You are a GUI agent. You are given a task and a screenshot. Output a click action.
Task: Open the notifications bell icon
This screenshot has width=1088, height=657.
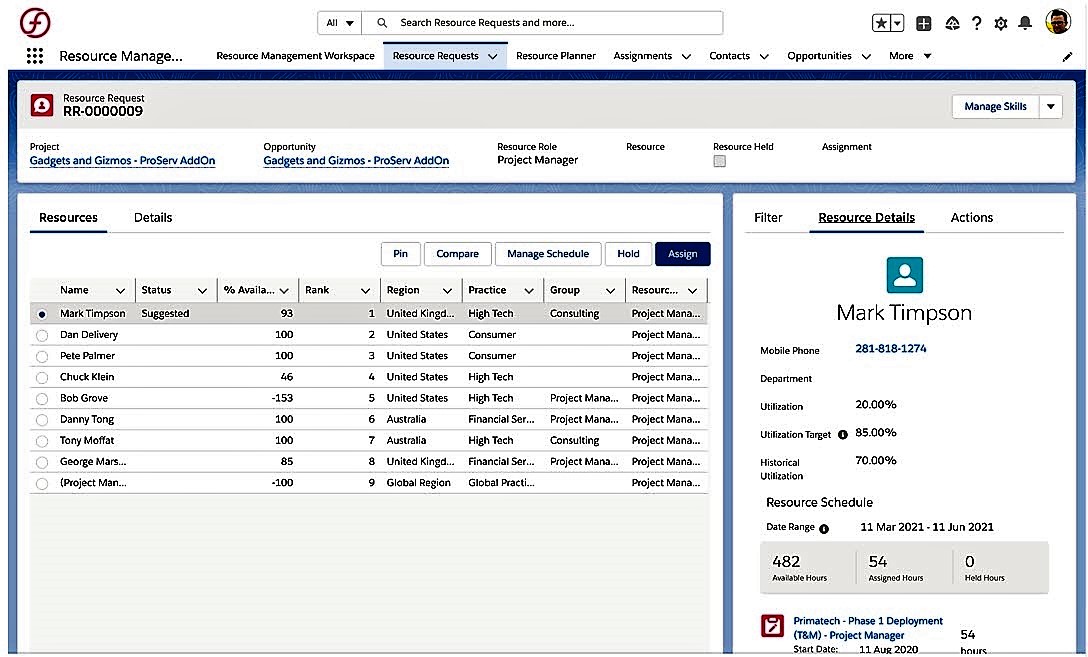click(1025, 23)
